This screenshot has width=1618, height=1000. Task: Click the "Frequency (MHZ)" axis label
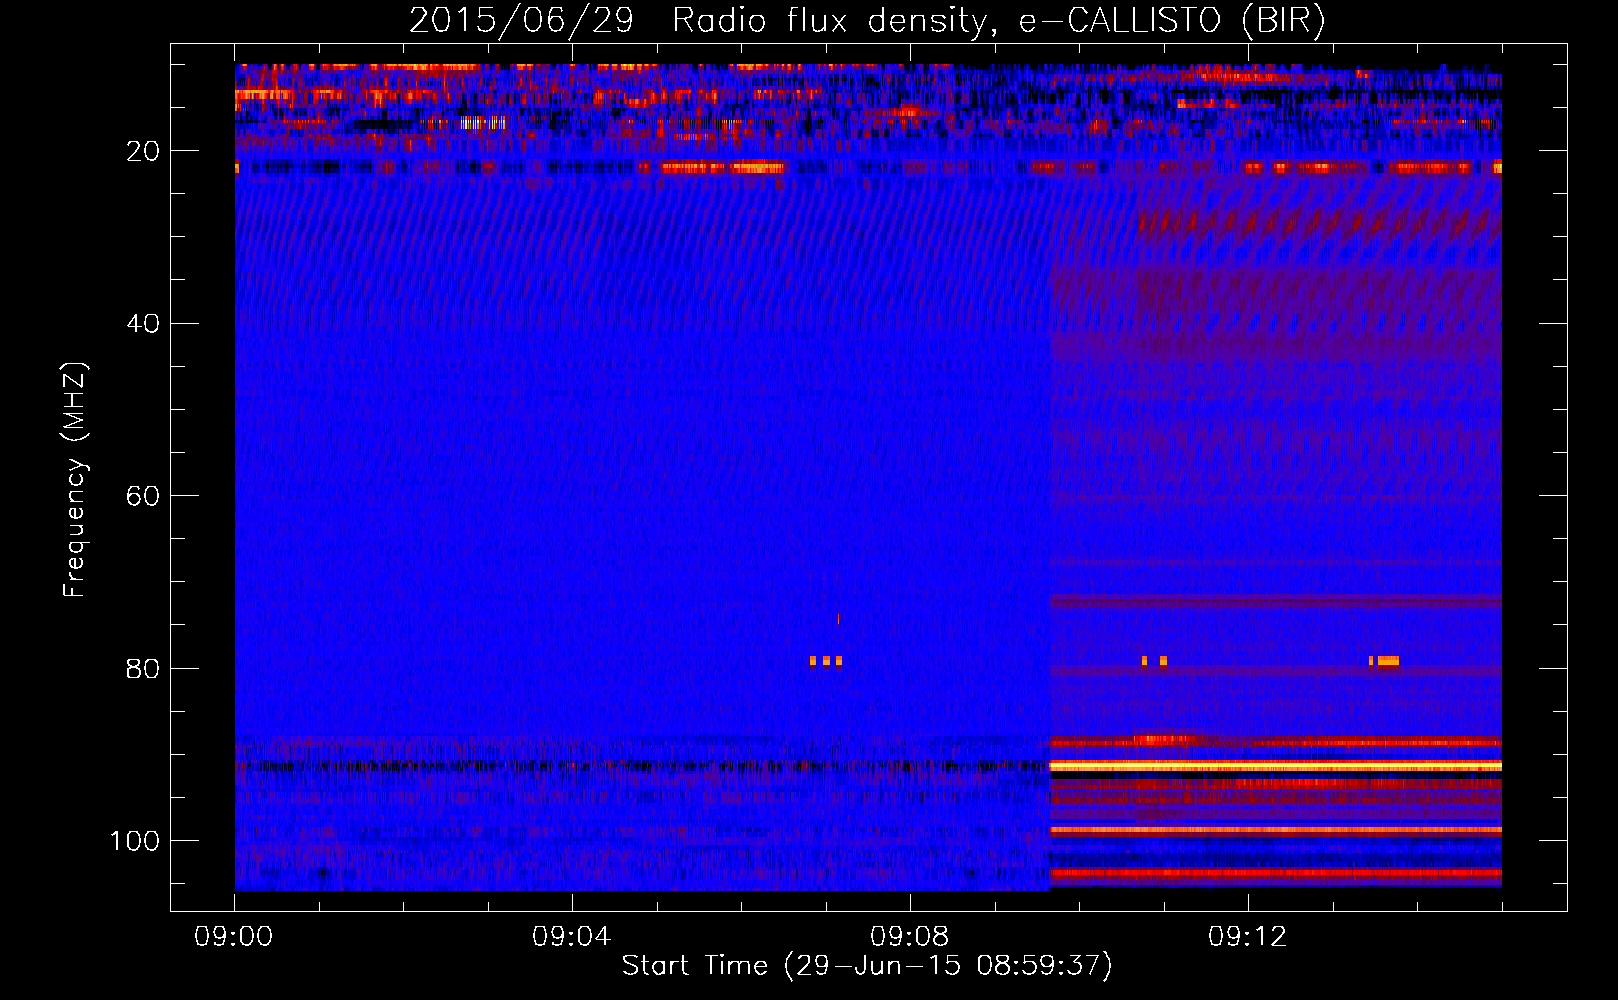pos(75,480)
